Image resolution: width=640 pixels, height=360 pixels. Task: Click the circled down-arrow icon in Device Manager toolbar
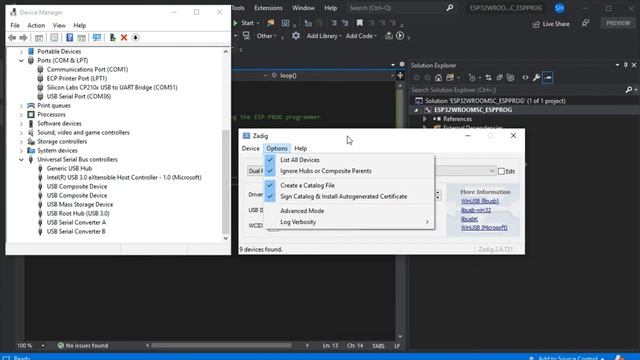point(136,38)
